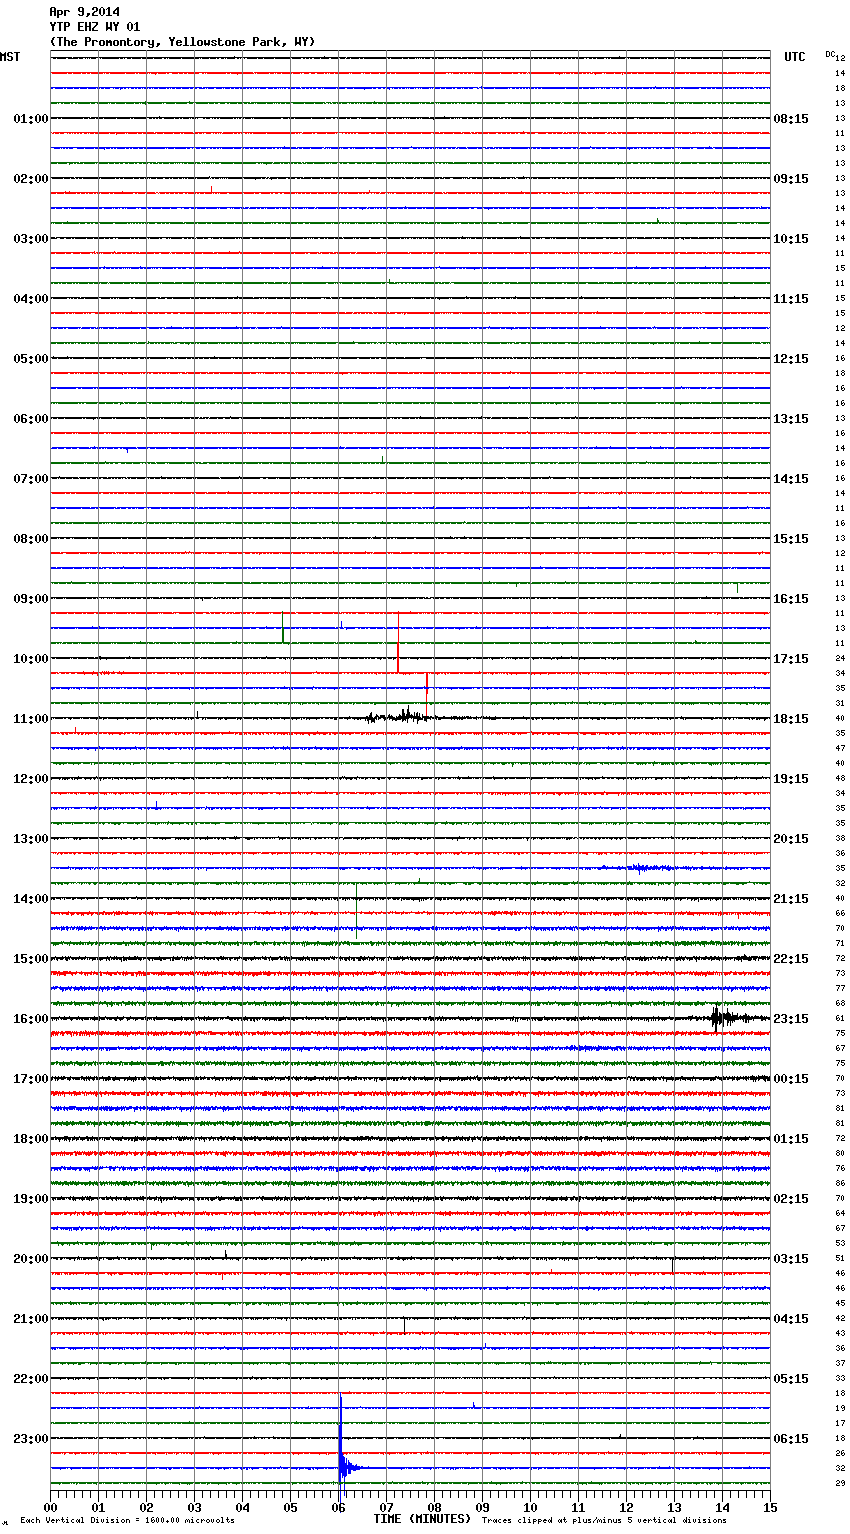This screenshot has height=1534, width=850.
Task: Click the 16:00 MST time label
Action: point(31,1019)
